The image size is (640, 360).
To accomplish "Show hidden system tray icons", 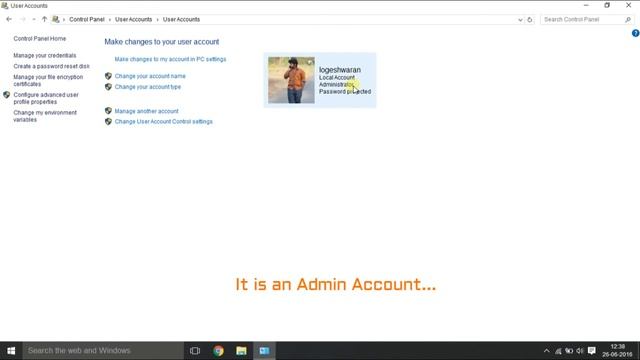I will click(x=547, y=351).
